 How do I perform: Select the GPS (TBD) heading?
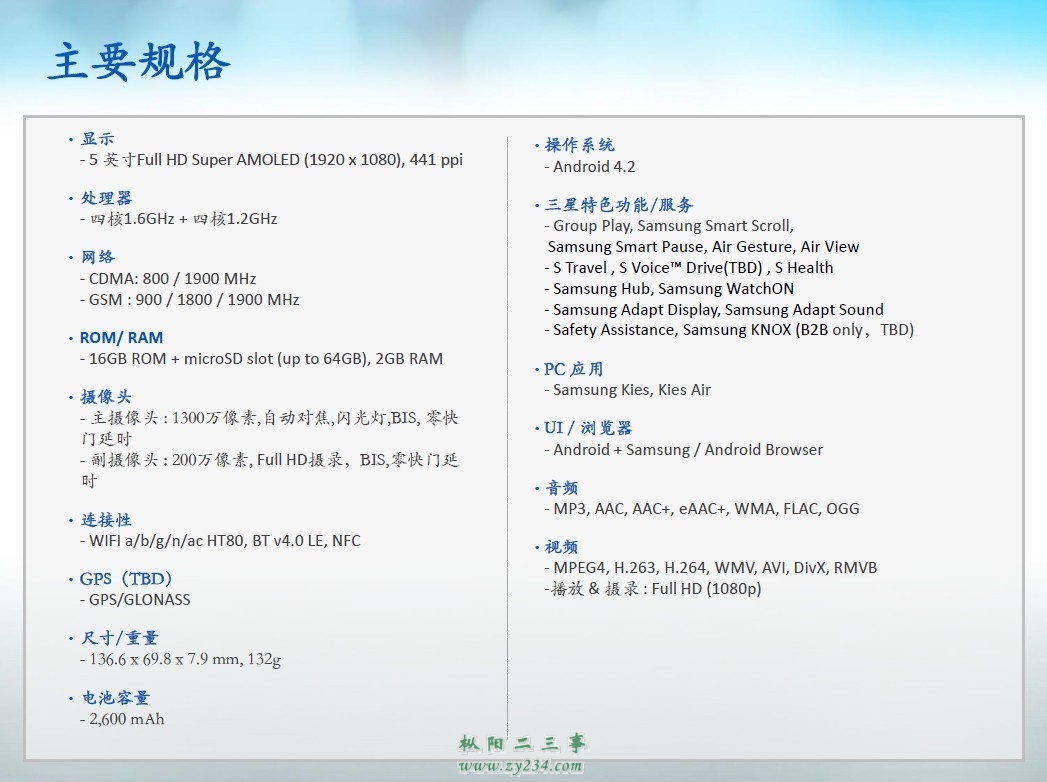(126, 579)
